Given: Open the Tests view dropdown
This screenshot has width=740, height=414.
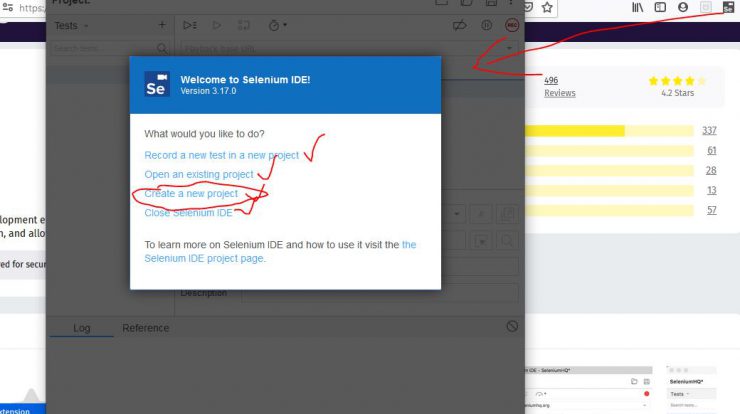Looking at the screenshot, I should (71, 25).
